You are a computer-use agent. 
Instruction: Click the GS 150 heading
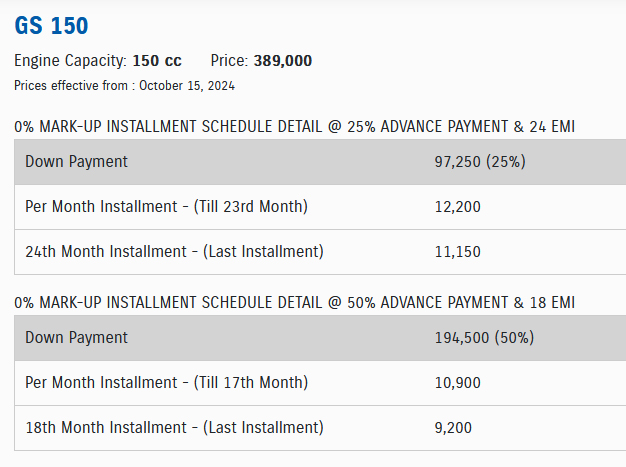(x=51, y=26)
